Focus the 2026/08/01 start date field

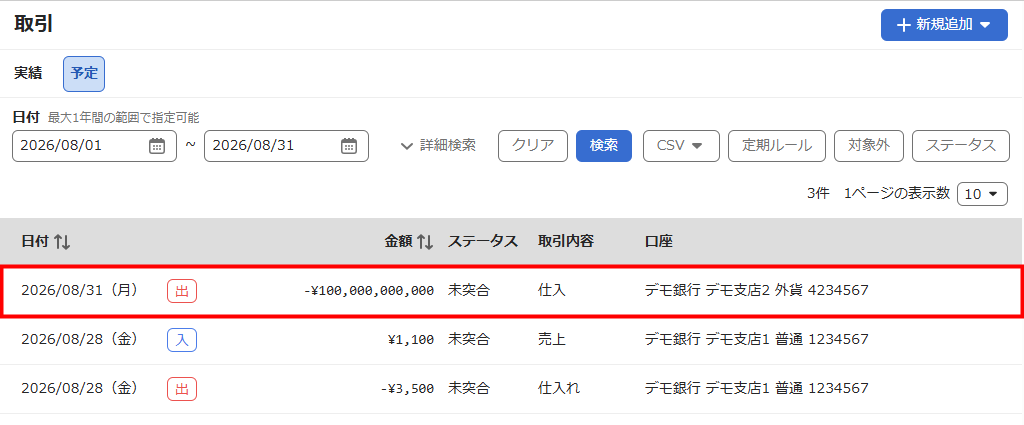pos(94,146)
